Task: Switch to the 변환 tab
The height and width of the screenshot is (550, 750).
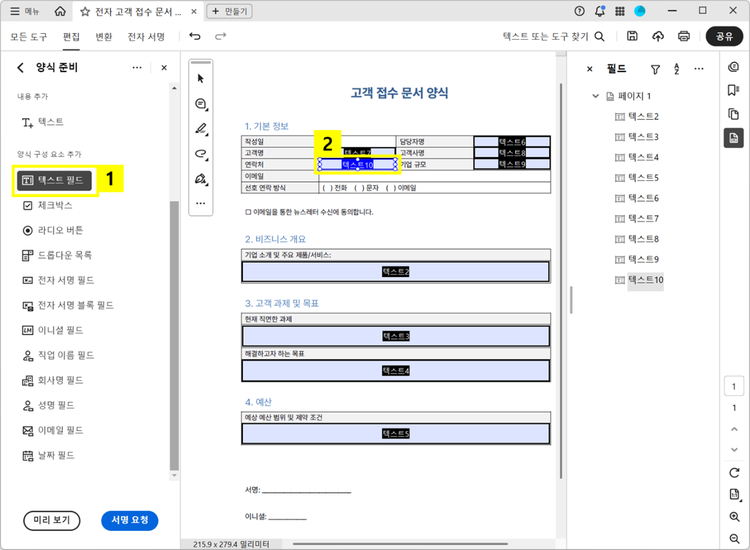Action: pos(104,37)
